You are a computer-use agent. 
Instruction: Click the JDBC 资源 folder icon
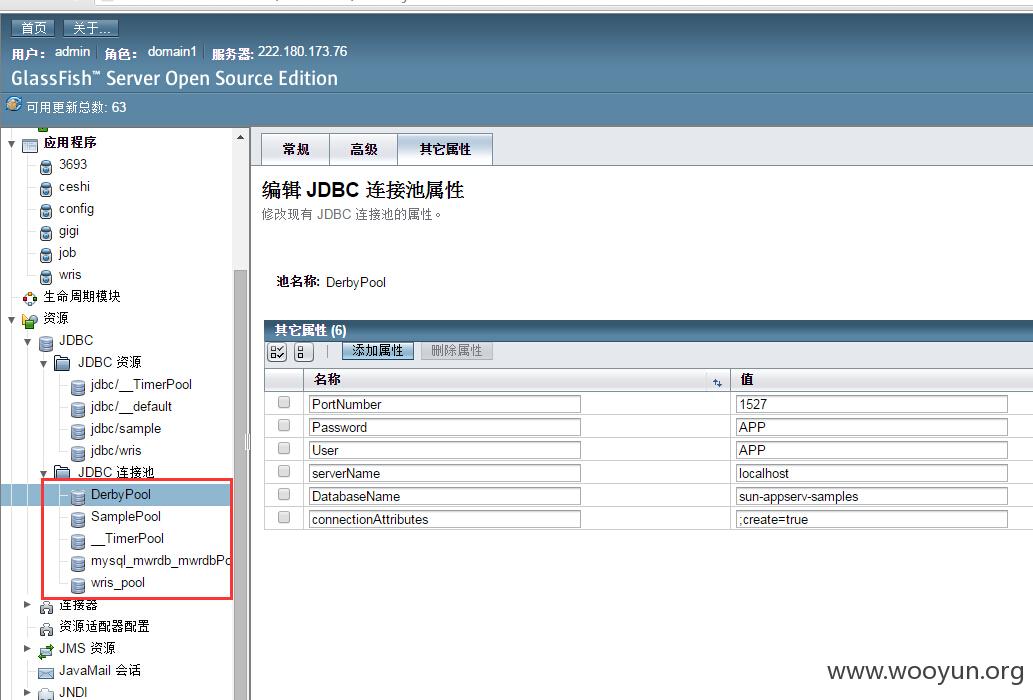point(62,363)
